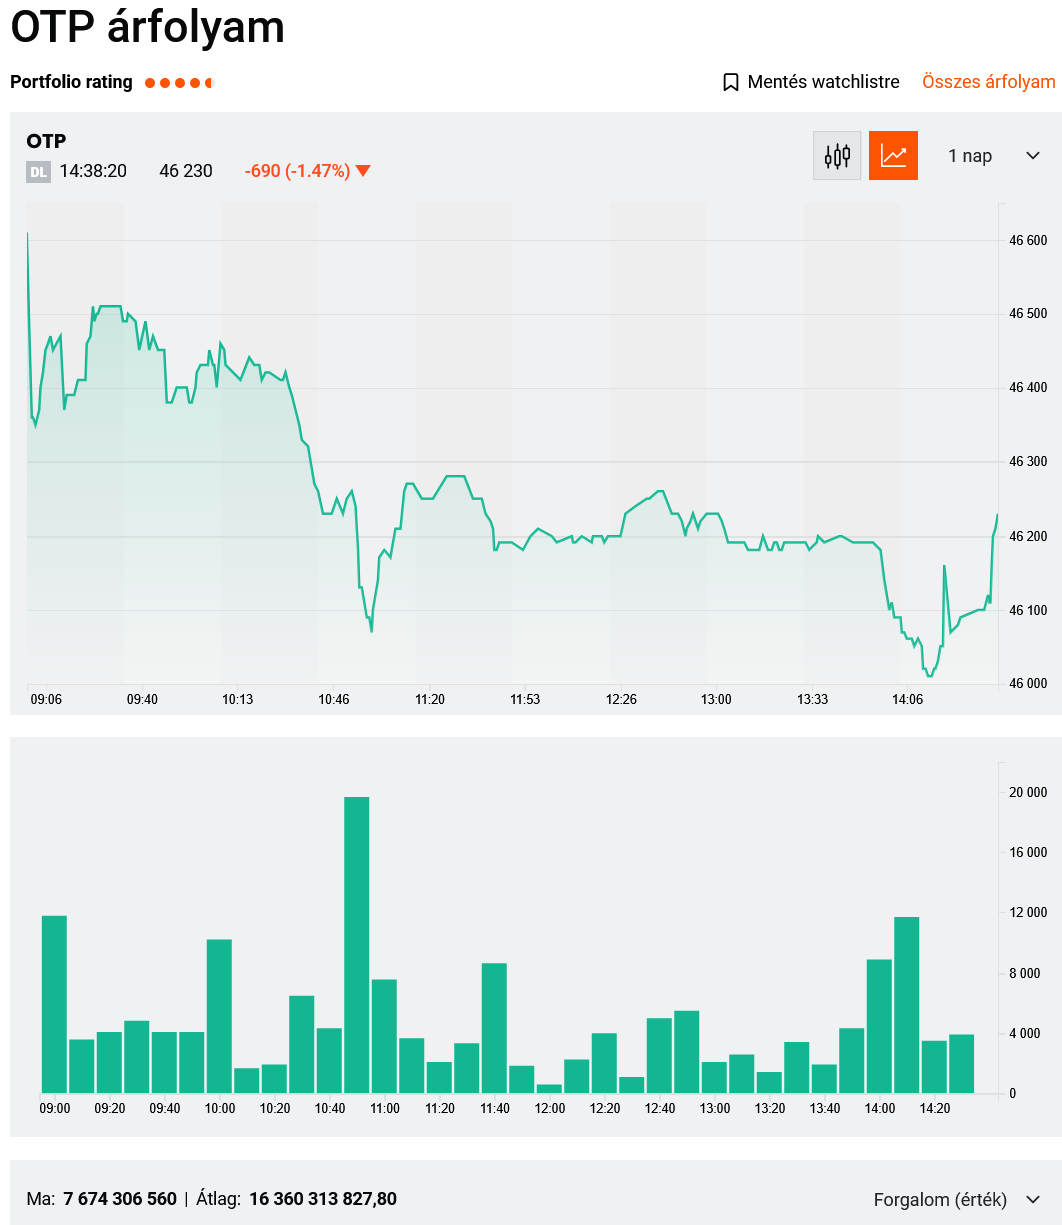Click the smallest volume bar at 12:00
This screenshot has width=1062, height=1225.
click(549, 1089)
